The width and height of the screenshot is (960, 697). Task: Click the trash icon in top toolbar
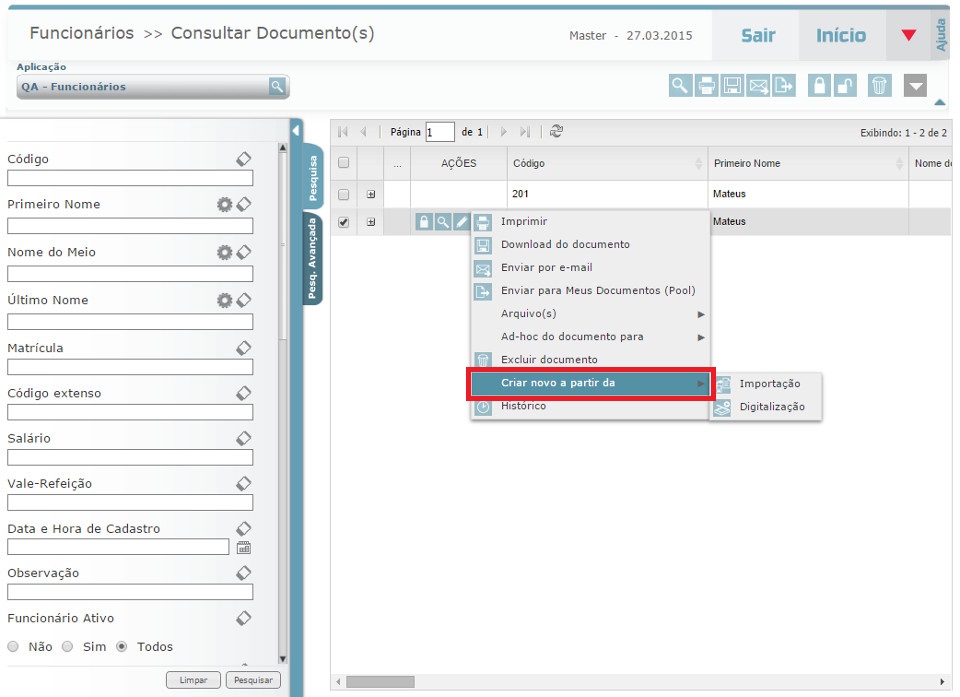pos(879,86)
